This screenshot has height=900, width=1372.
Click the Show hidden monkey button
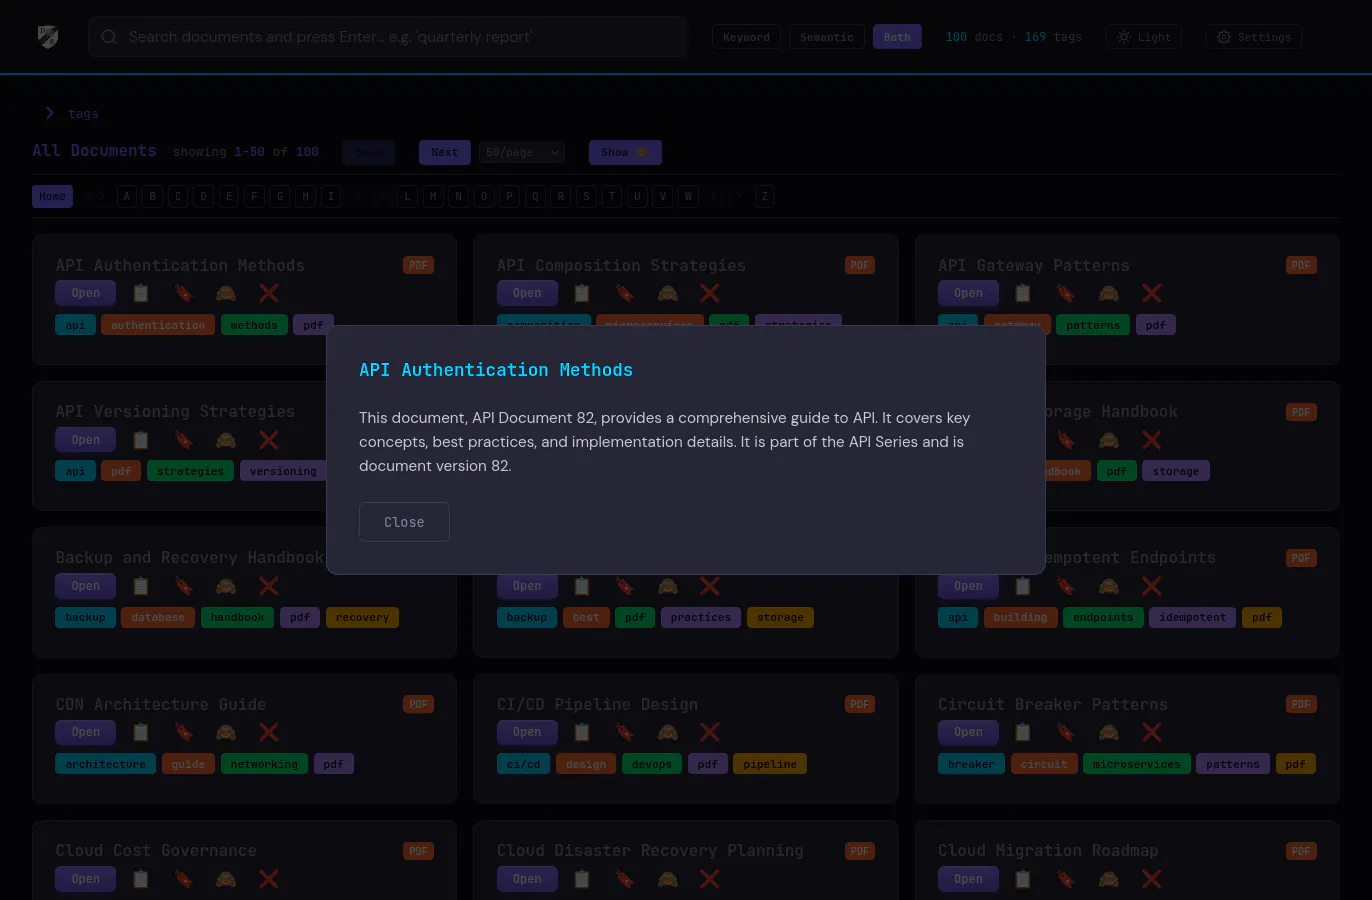pos(625,152)
